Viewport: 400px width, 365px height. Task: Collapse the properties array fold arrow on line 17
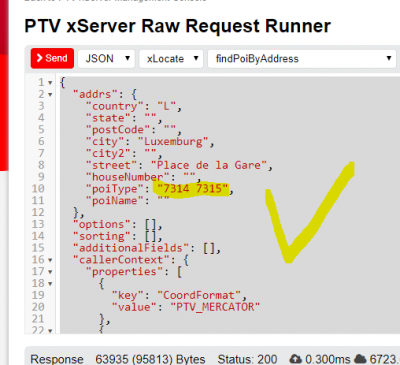[x=50, y=272]
